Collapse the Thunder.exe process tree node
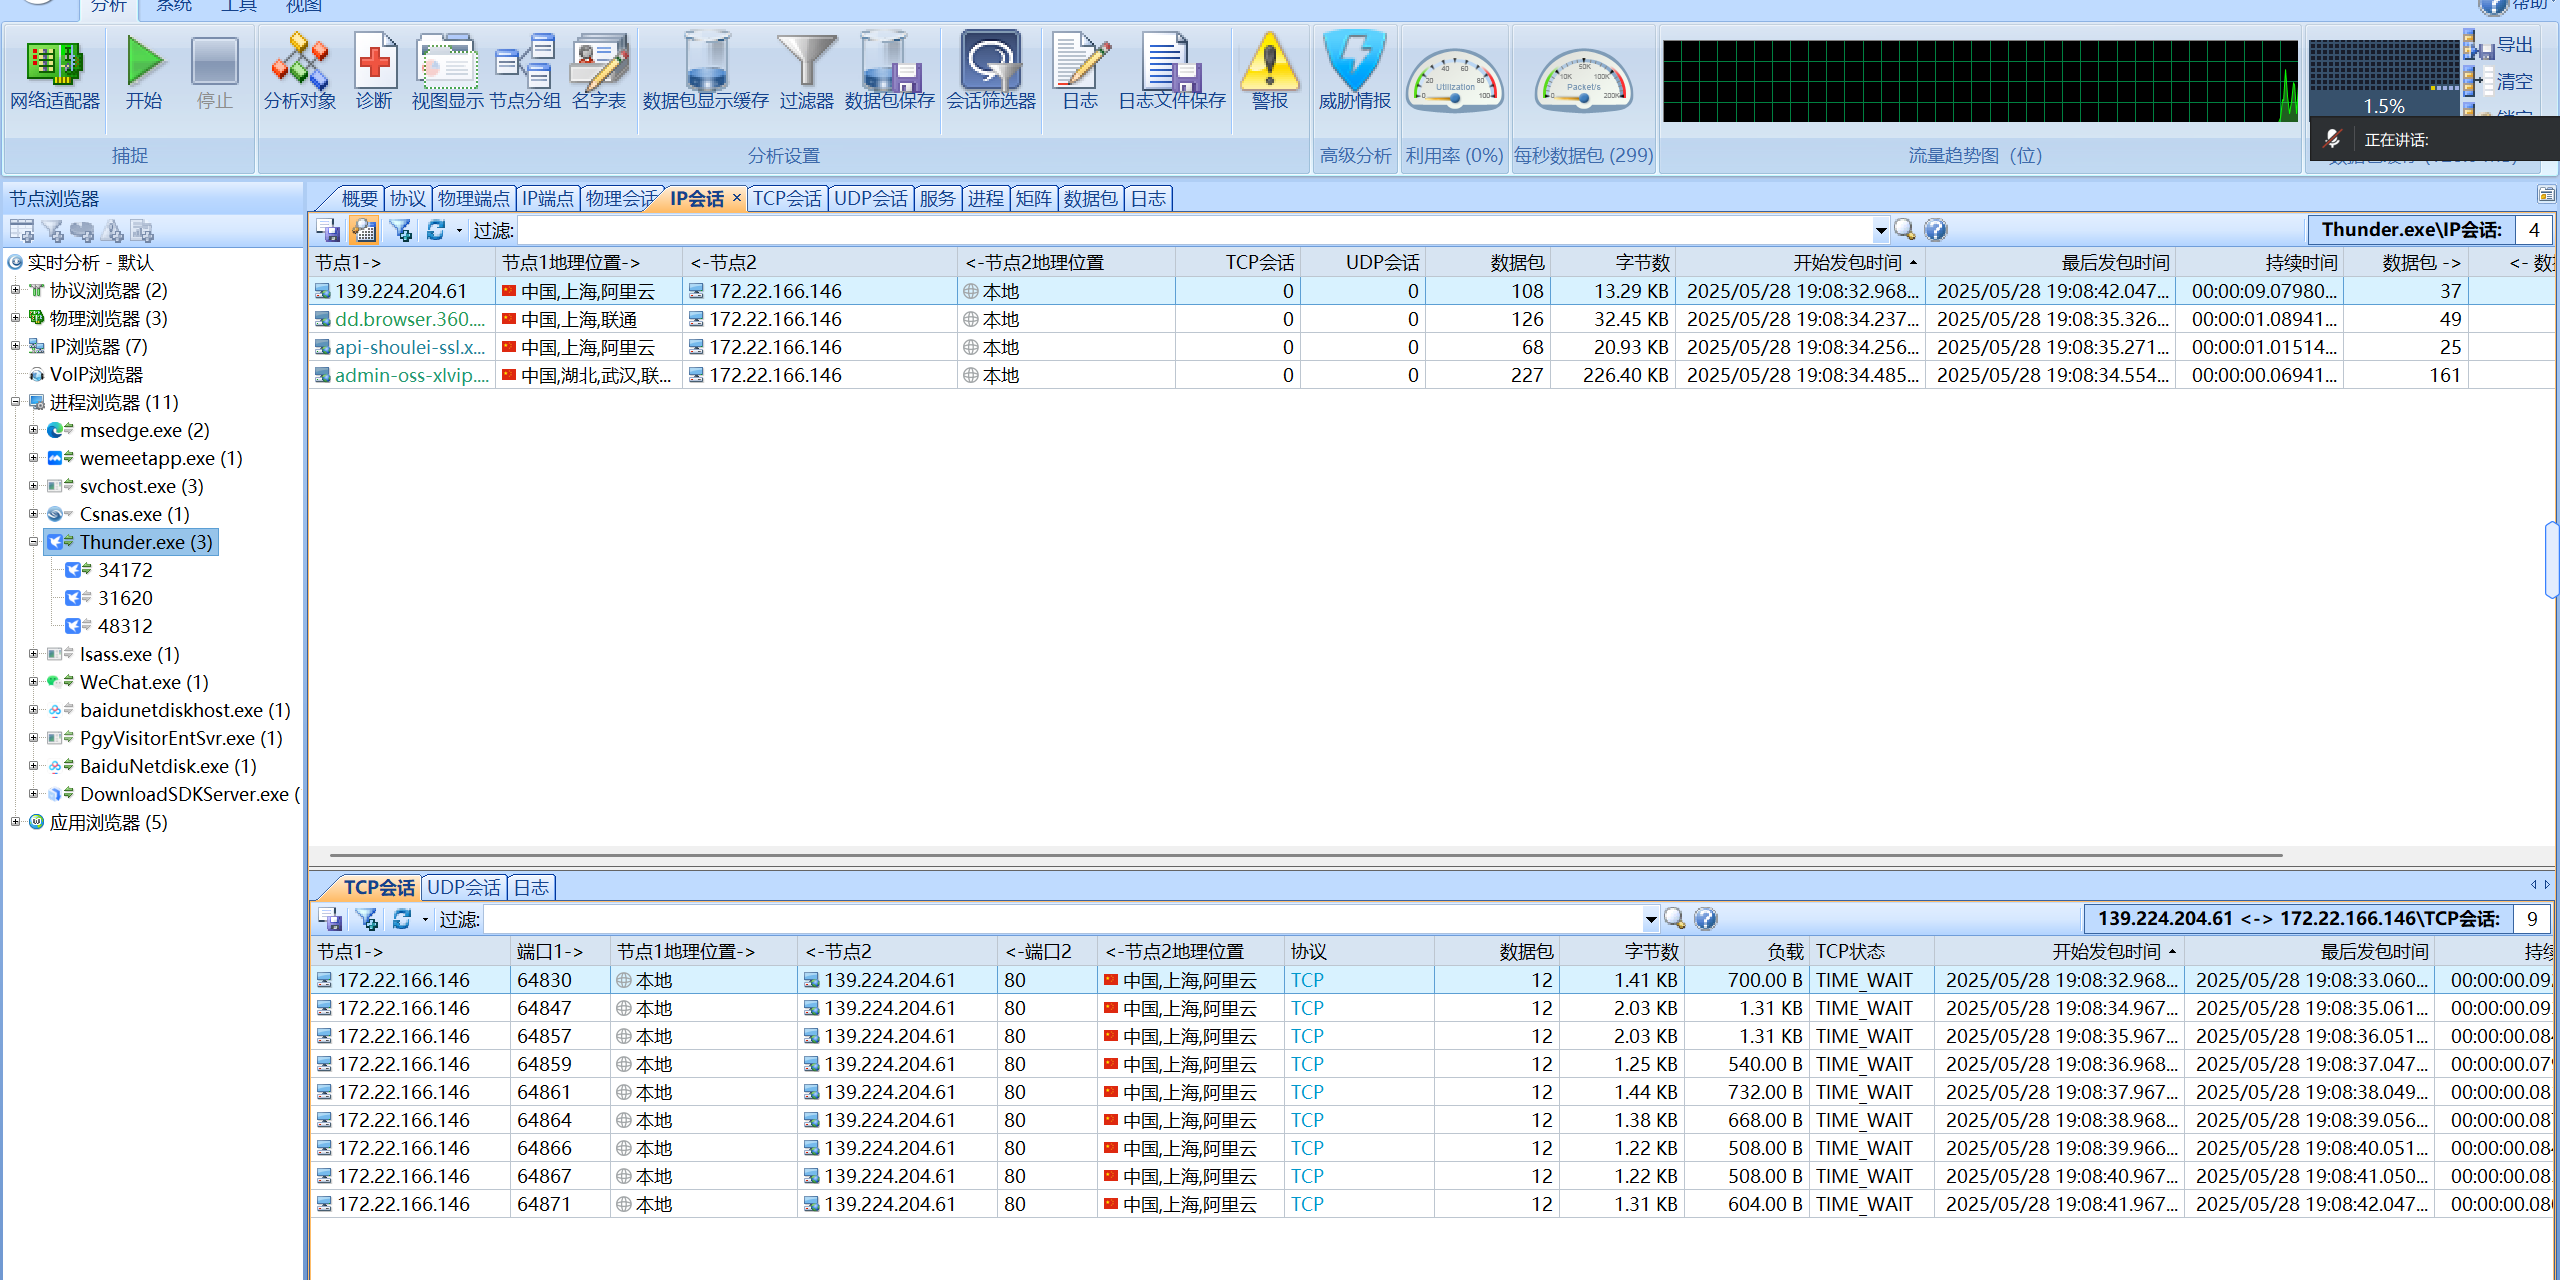Viewport: 2560px width, 1280px height. click(33, 542)
